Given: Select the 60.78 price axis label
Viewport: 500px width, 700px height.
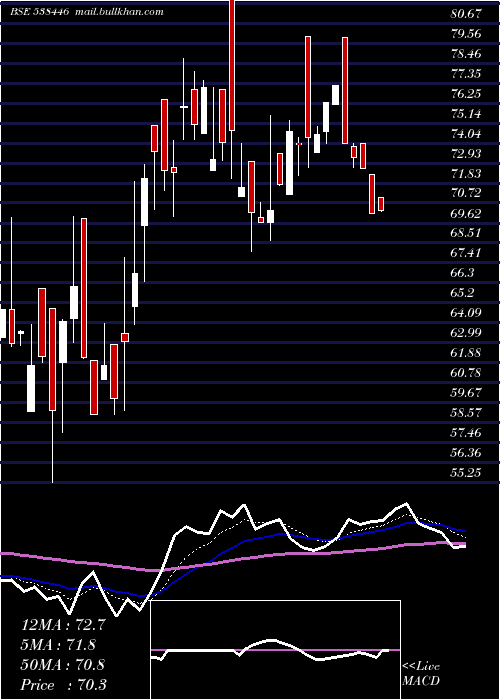Looking at the screenshot, I should [466, 372].
